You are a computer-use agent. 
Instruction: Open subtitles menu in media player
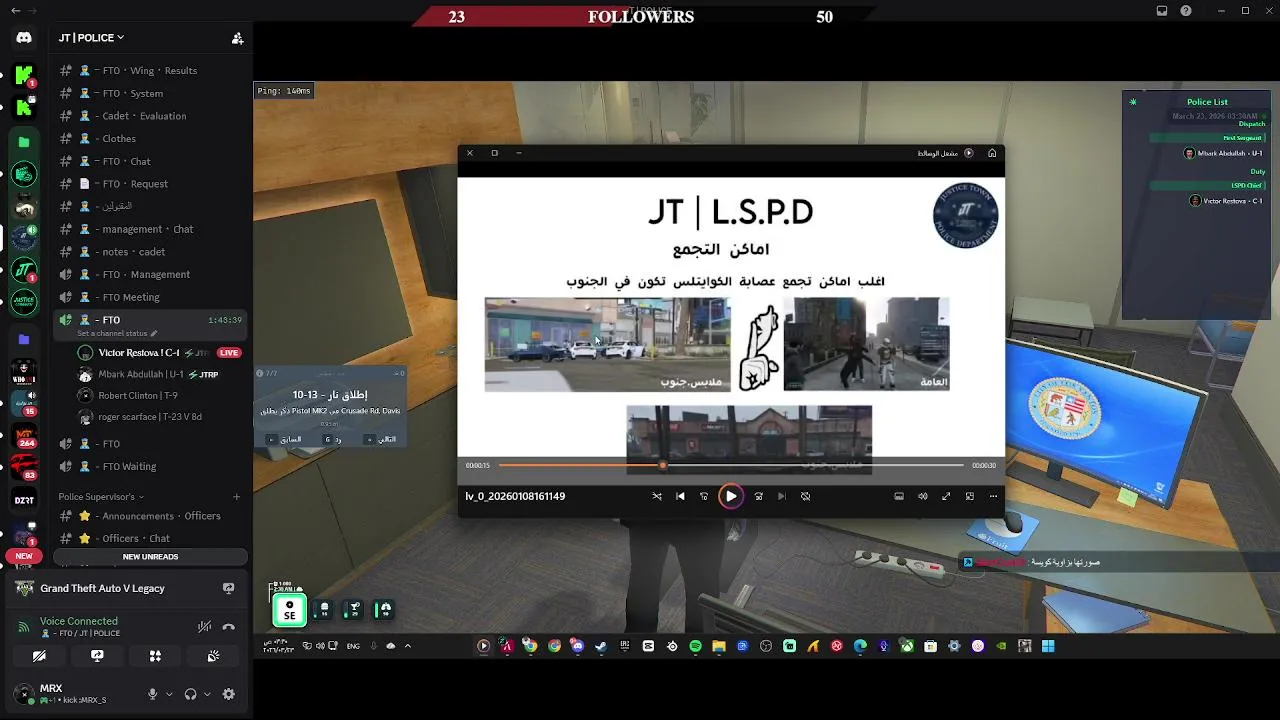click(x=899, y=496)
